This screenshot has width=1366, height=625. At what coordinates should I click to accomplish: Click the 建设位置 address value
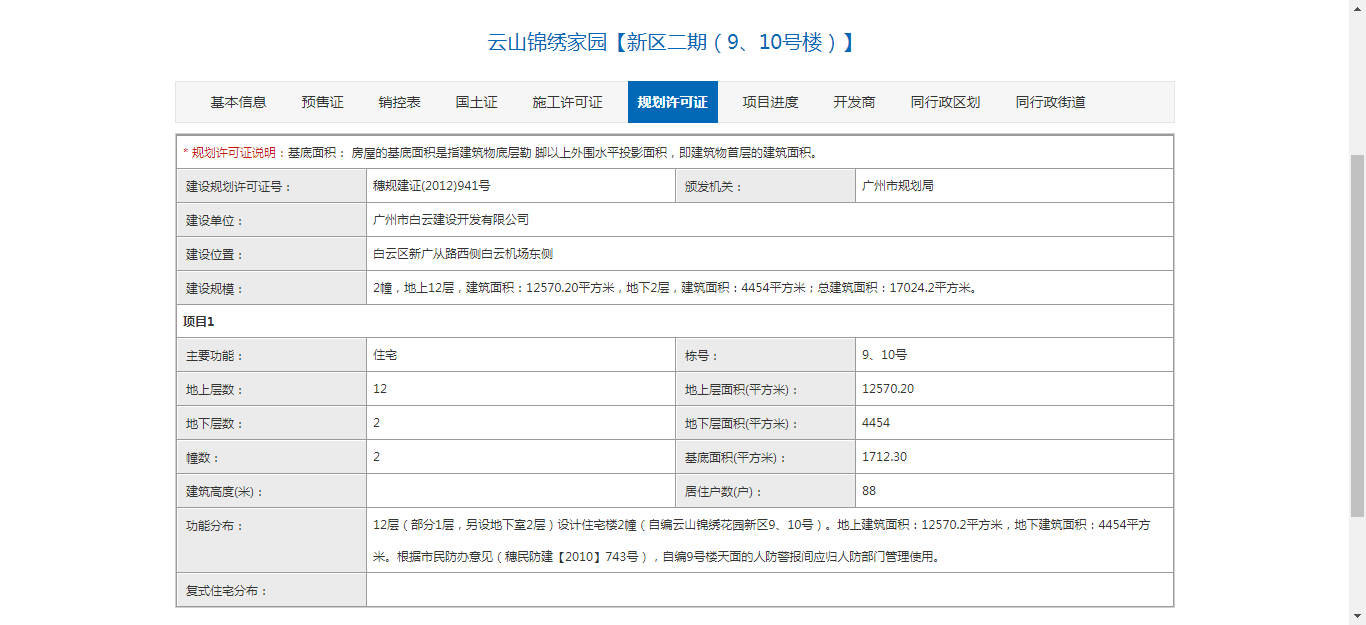pos(462,254)
